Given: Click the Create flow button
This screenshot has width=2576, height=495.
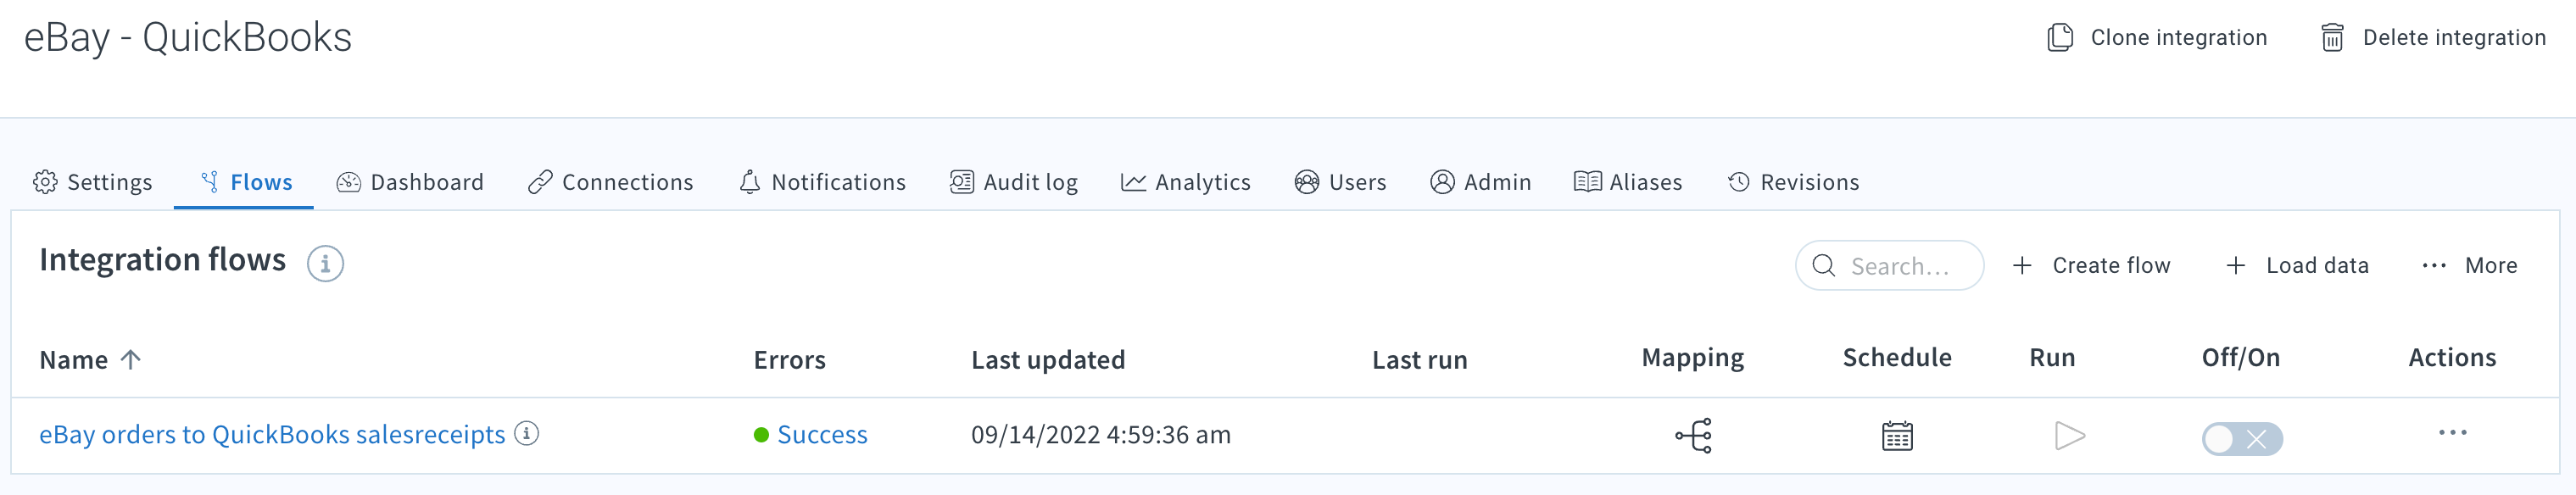Looking at the screenshot, I should click(x=2091, y=266).
